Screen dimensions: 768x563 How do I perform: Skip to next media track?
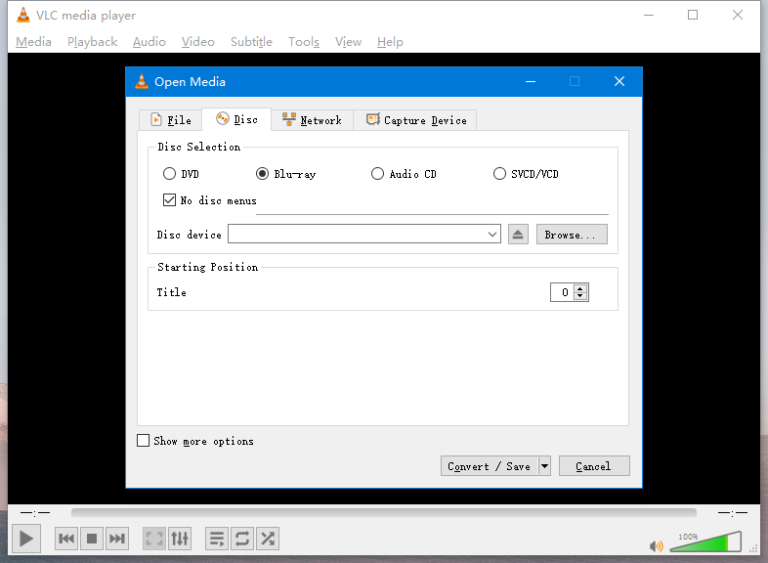117,539
